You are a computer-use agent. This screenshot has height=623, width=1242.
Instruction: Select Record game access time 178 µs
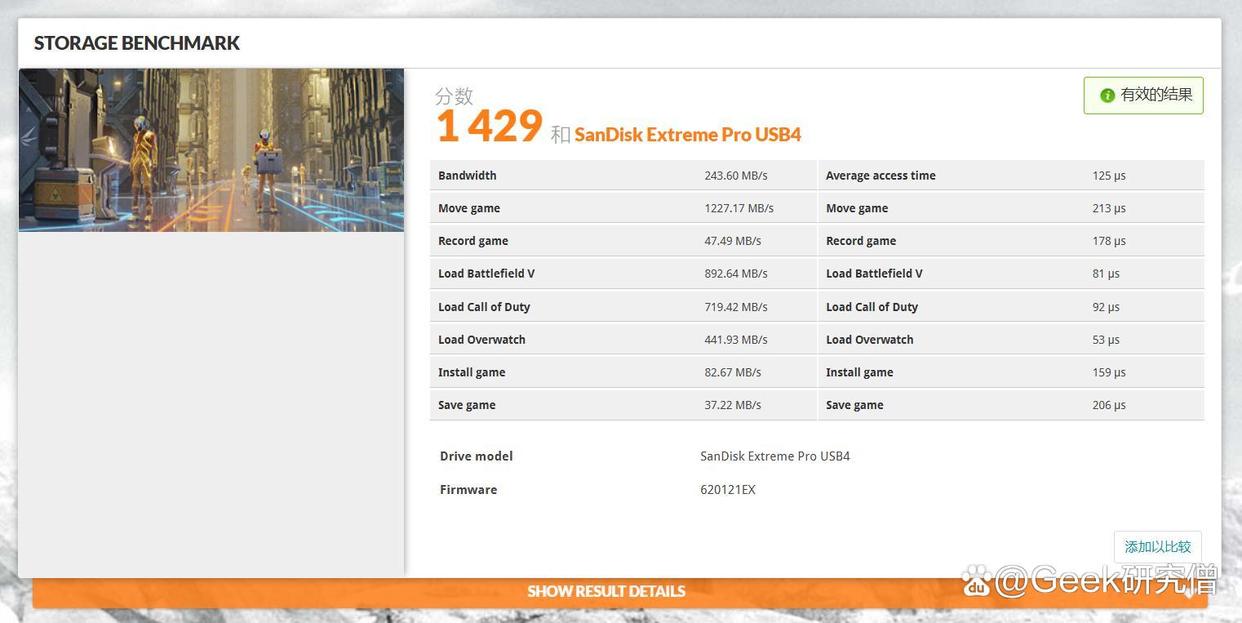[x=1109, y=241]
